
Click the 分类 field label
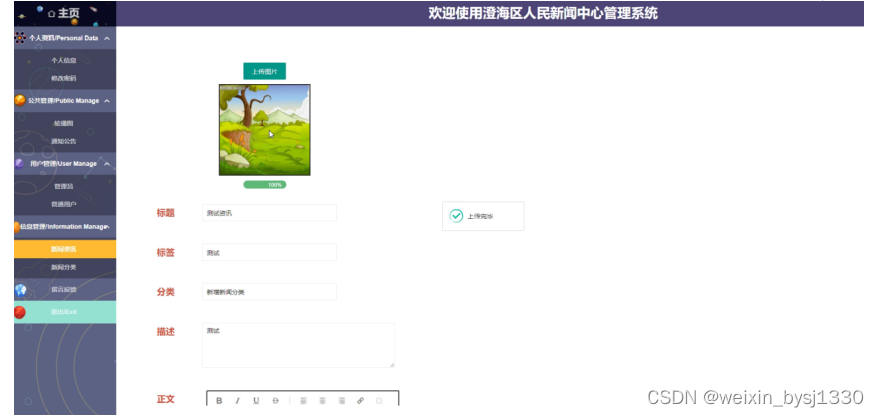(x=165, y=292)
